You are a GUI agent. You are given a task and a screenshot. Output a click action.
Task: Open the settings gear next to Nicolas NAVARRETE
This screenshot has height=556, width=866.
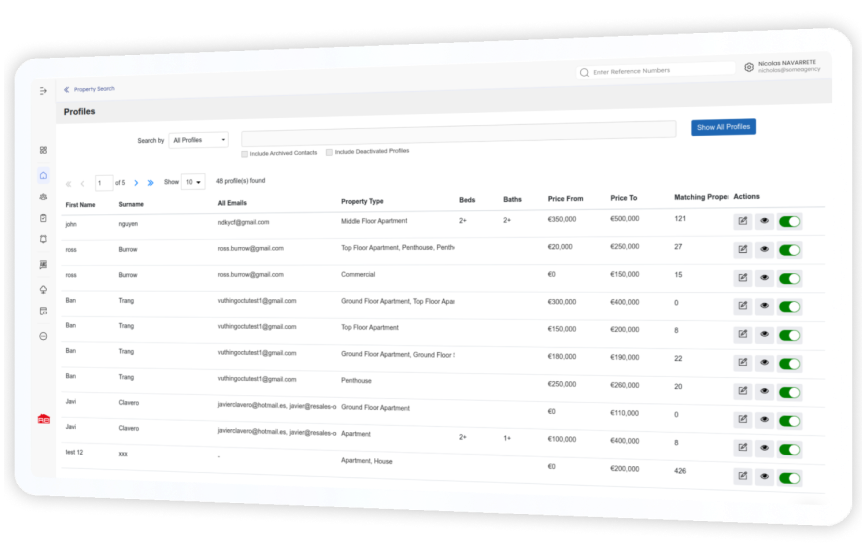click(749, 67)
